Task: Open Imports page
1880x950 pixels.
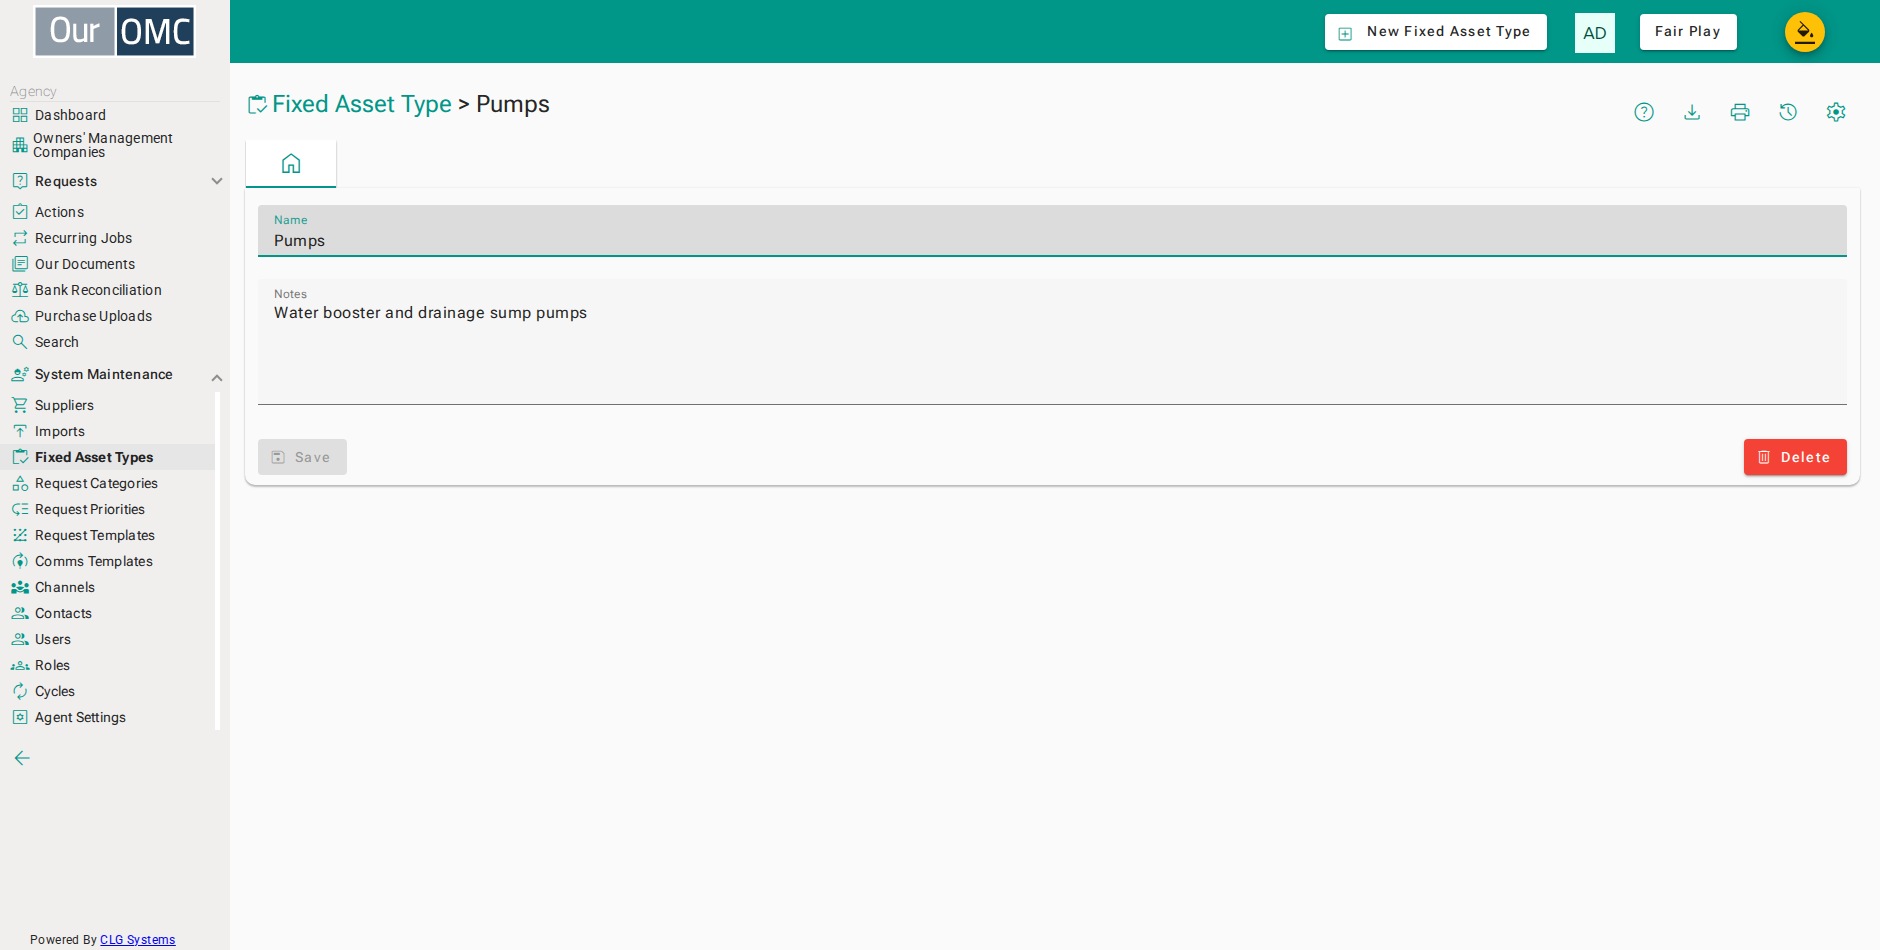Action: [60, 431]
